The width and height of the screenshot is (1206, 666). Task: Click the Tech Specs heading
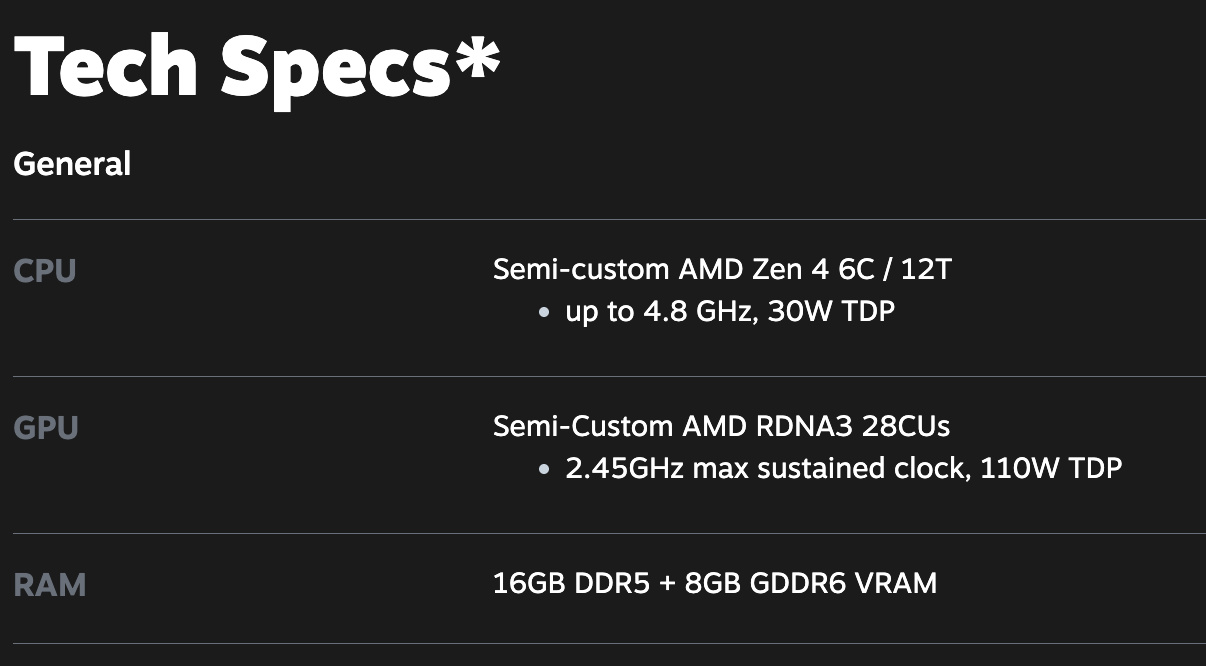(230, 66)
